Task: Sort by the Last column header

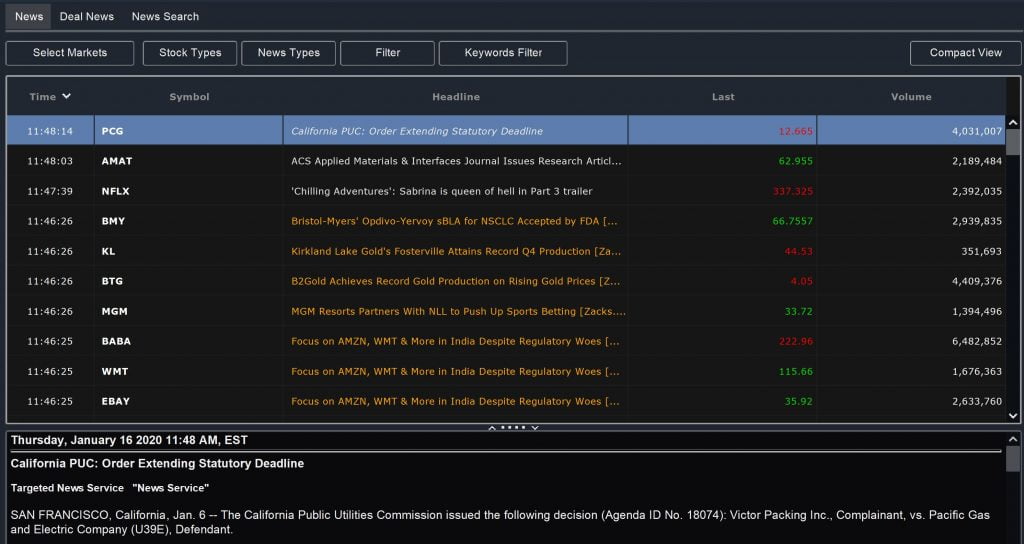Action: click(723, 97)
